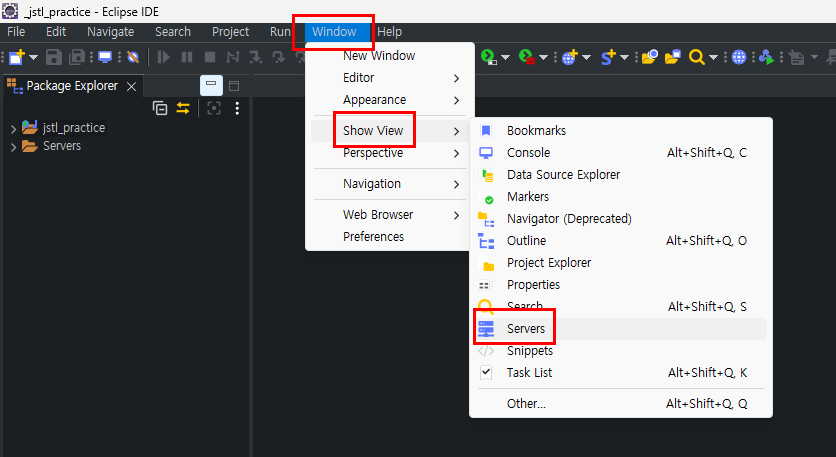Click the green Run icon
Viewport: 836px width, 457px height.
(x=488, y=57)
